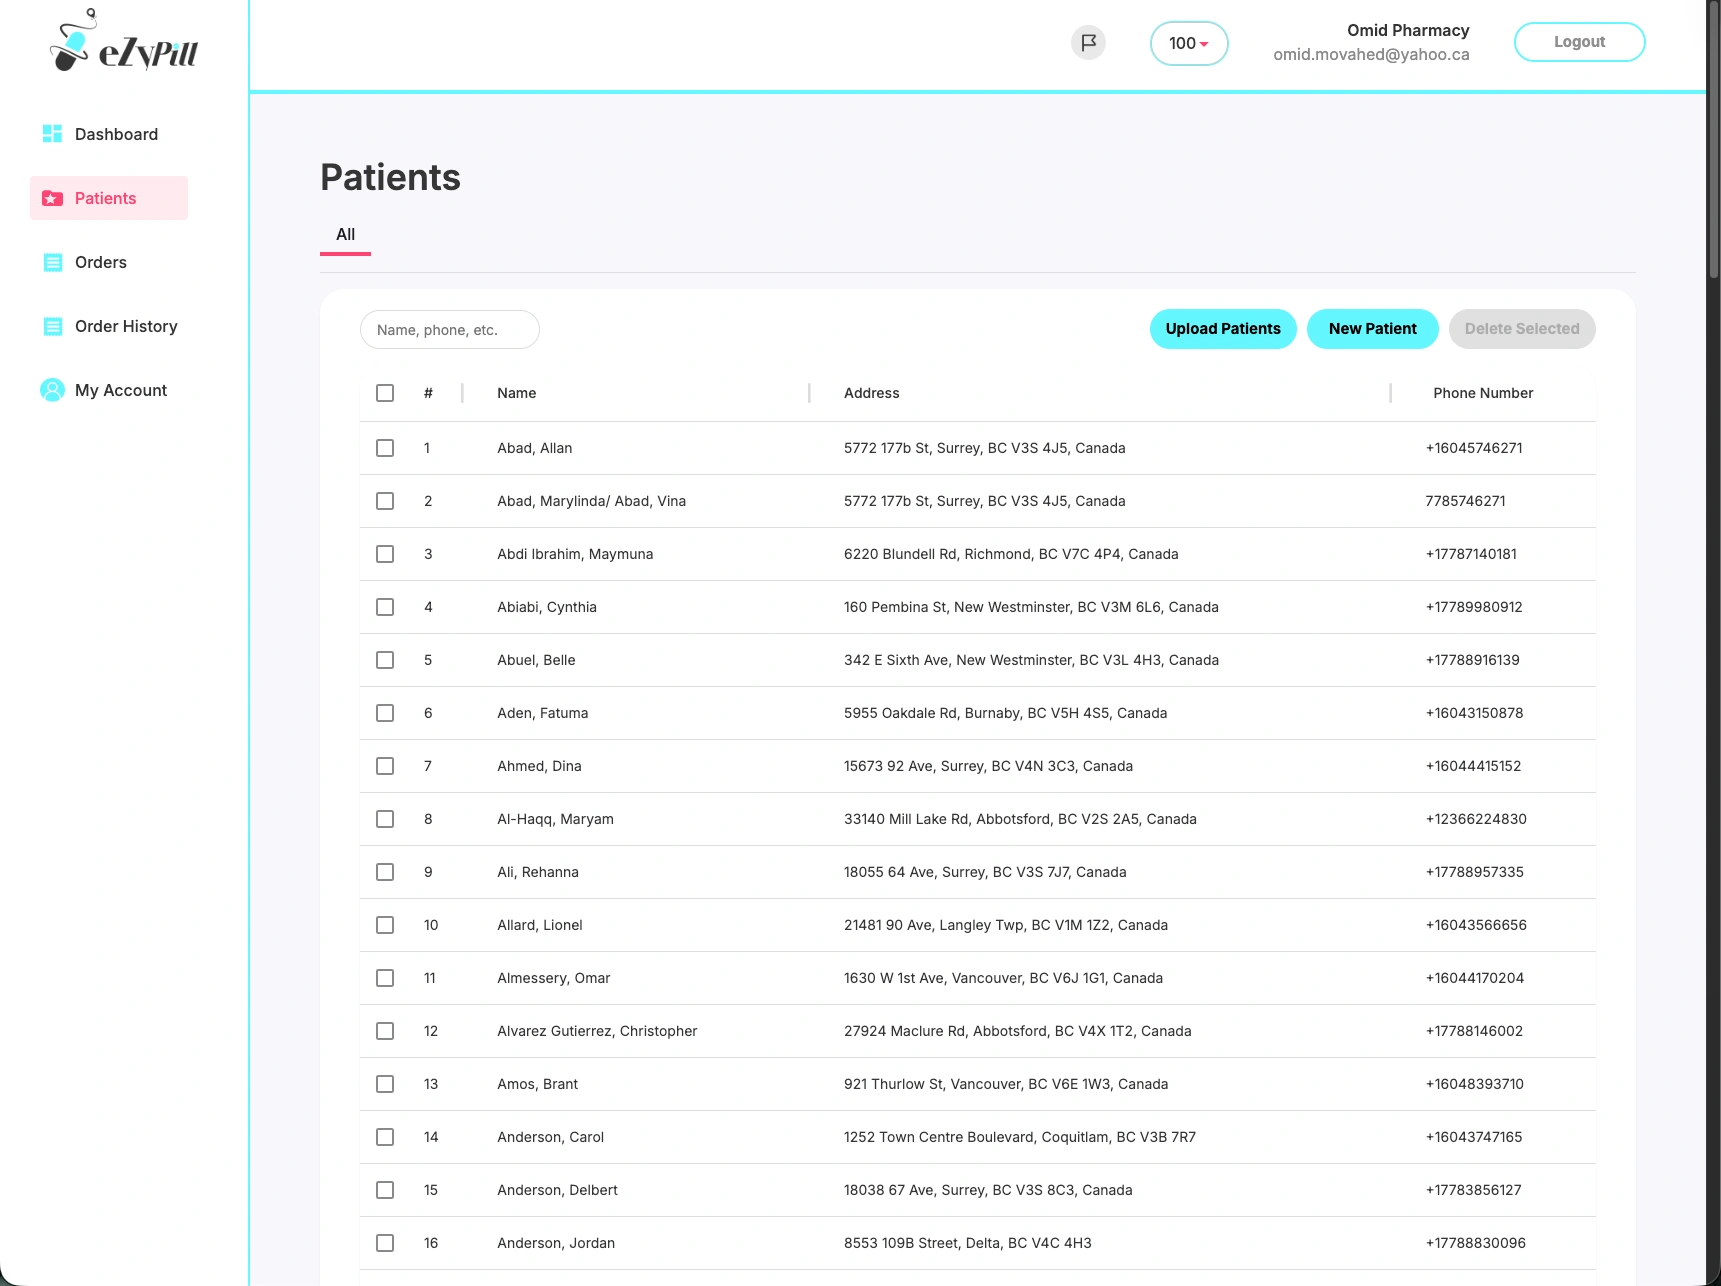Click the Order History list icon
The image size is (1721, 1286).
point(52,326)
